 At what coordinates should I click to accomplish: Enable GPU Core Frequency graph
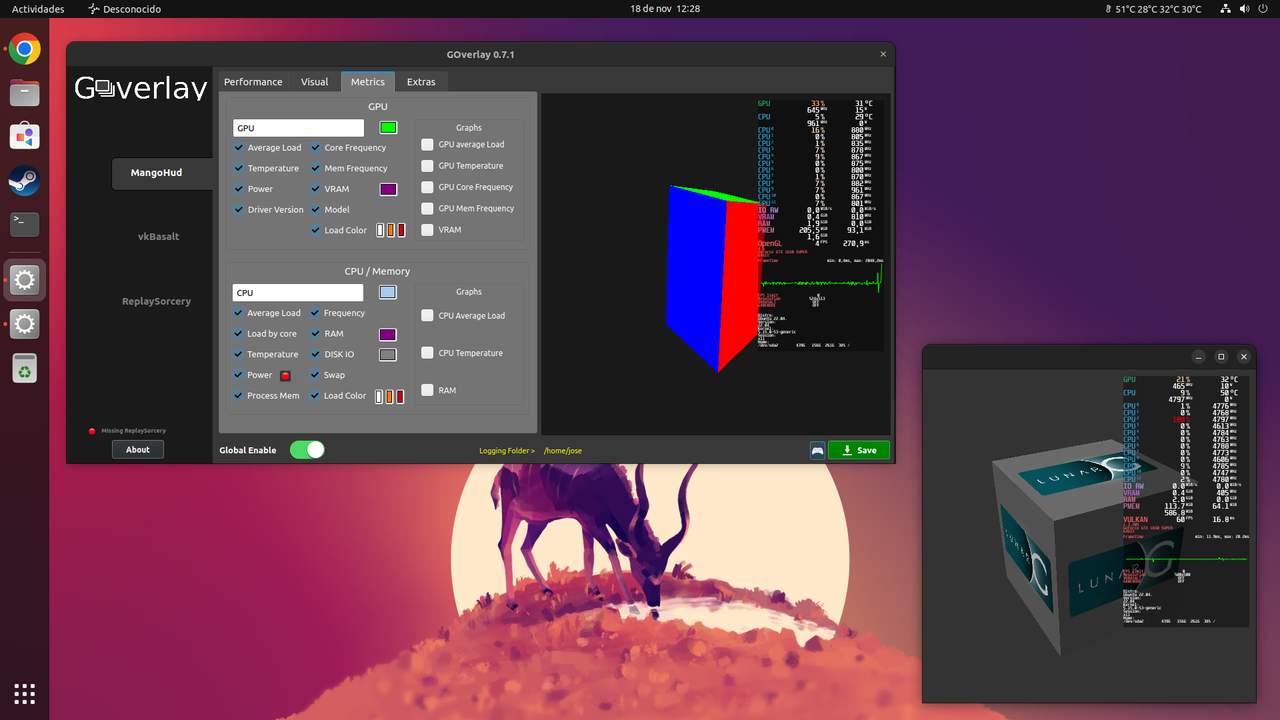pyautogui.click(x=428, y=187)
